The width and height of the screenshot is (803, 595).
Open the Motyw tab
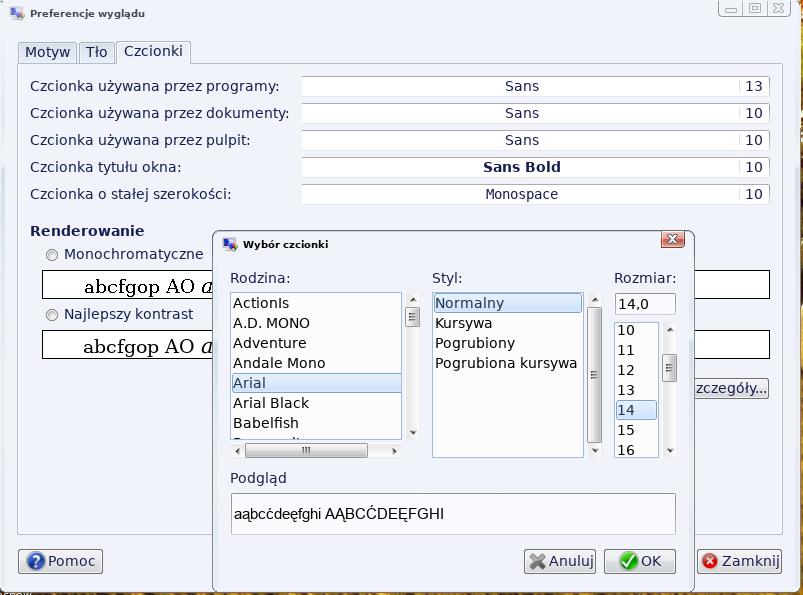[47, 52]
